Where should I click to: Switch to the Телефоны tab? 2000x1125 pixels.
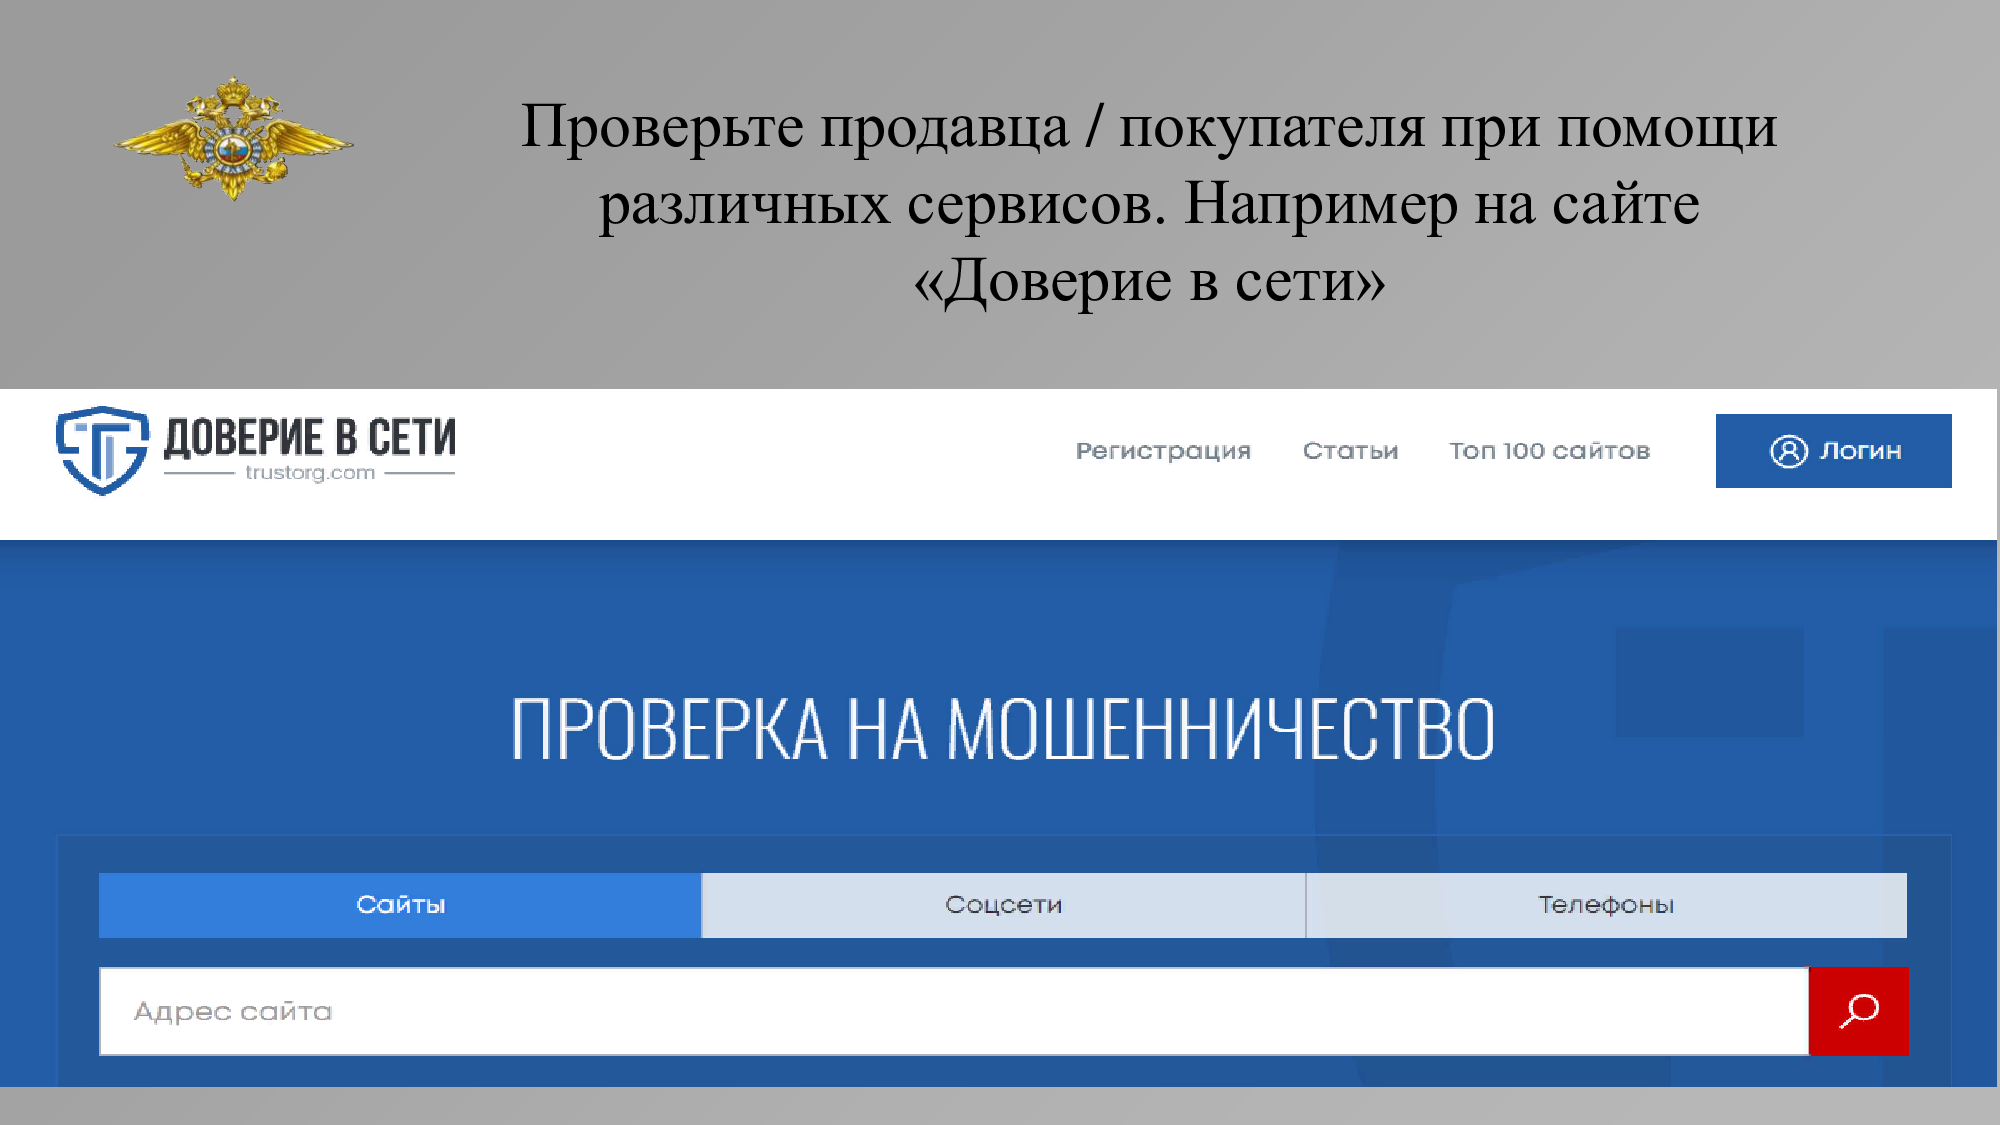(1606, 905)
